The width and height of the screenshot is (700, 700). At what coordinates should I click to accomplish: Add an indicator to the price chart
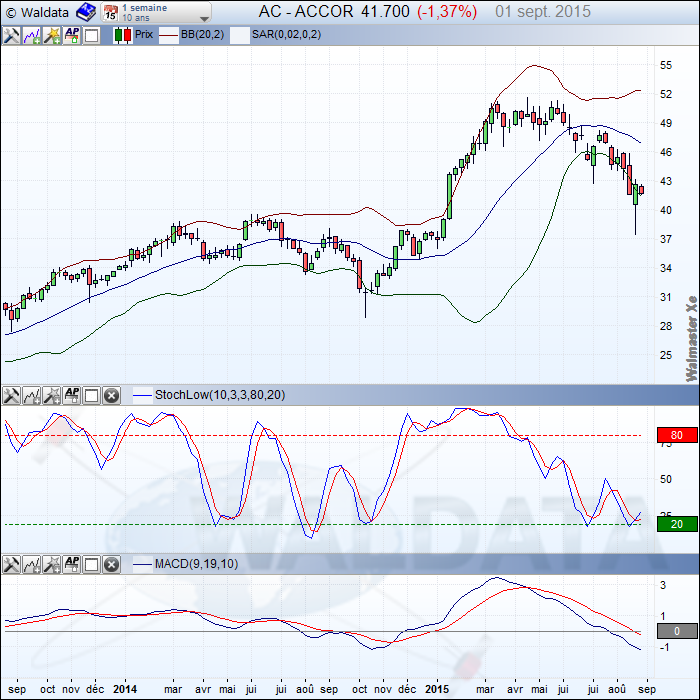(x=31, y=35)
